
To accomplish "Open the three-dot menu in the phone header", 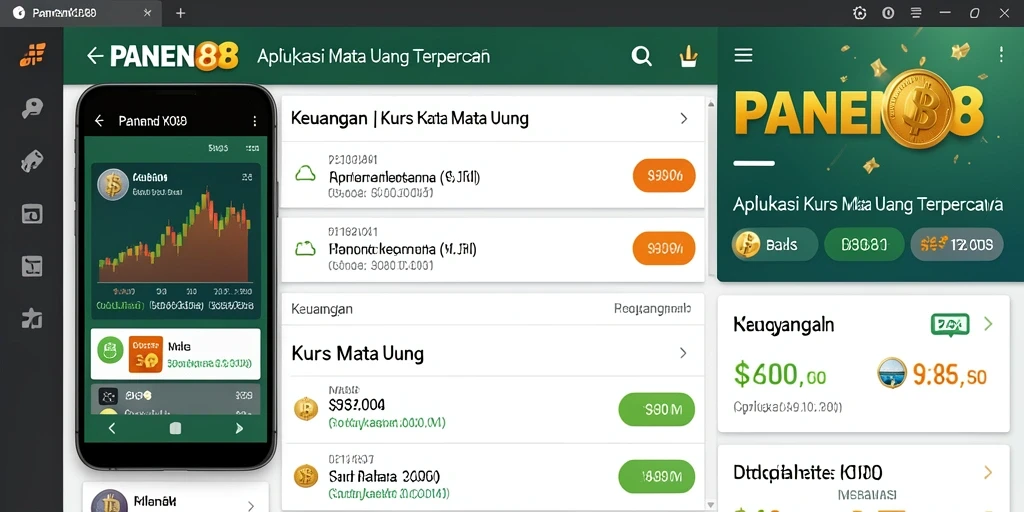I will coord(255,121).
